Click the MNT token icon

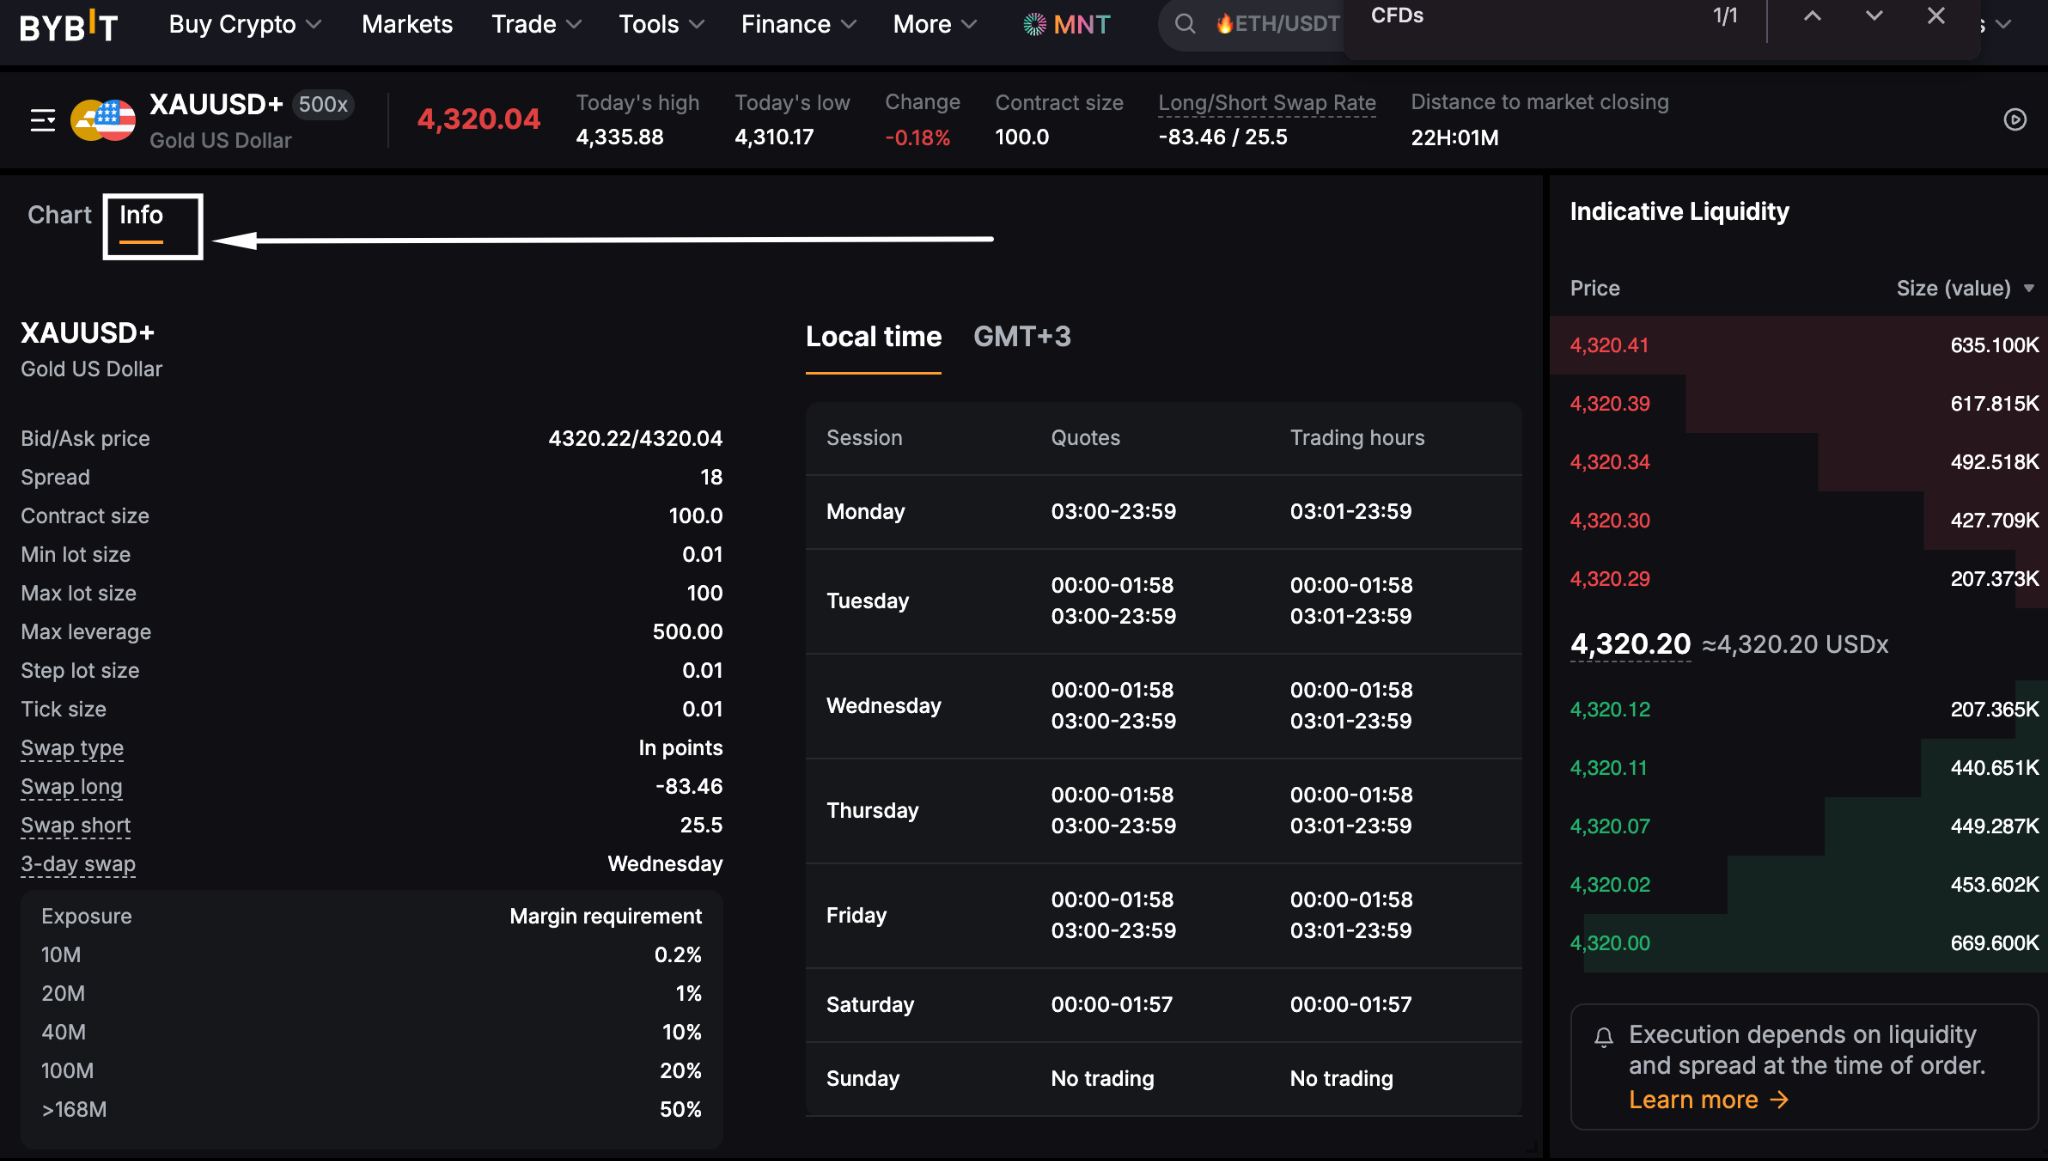tap(1035, 24)
